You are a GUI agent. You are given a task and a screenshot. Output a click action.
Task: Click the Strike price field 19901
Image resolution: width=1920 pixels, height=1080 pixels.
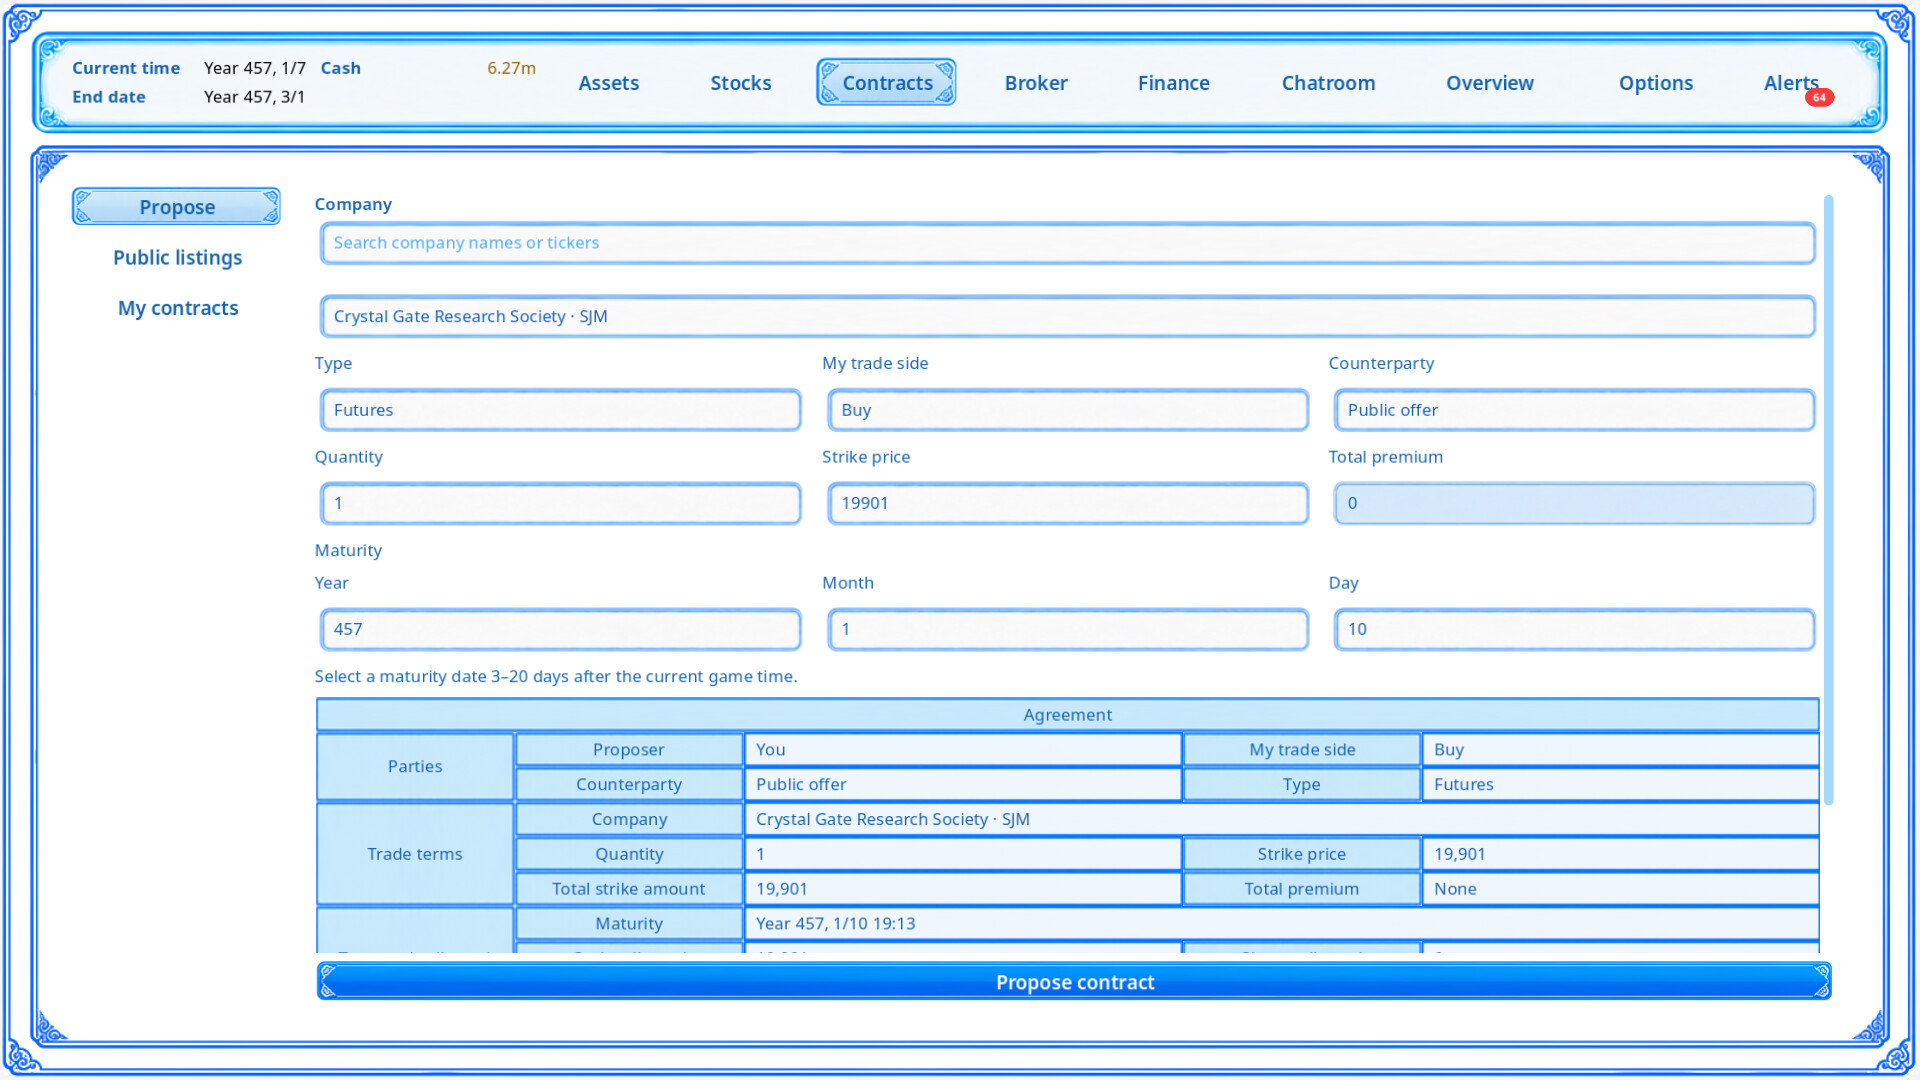1067,503
